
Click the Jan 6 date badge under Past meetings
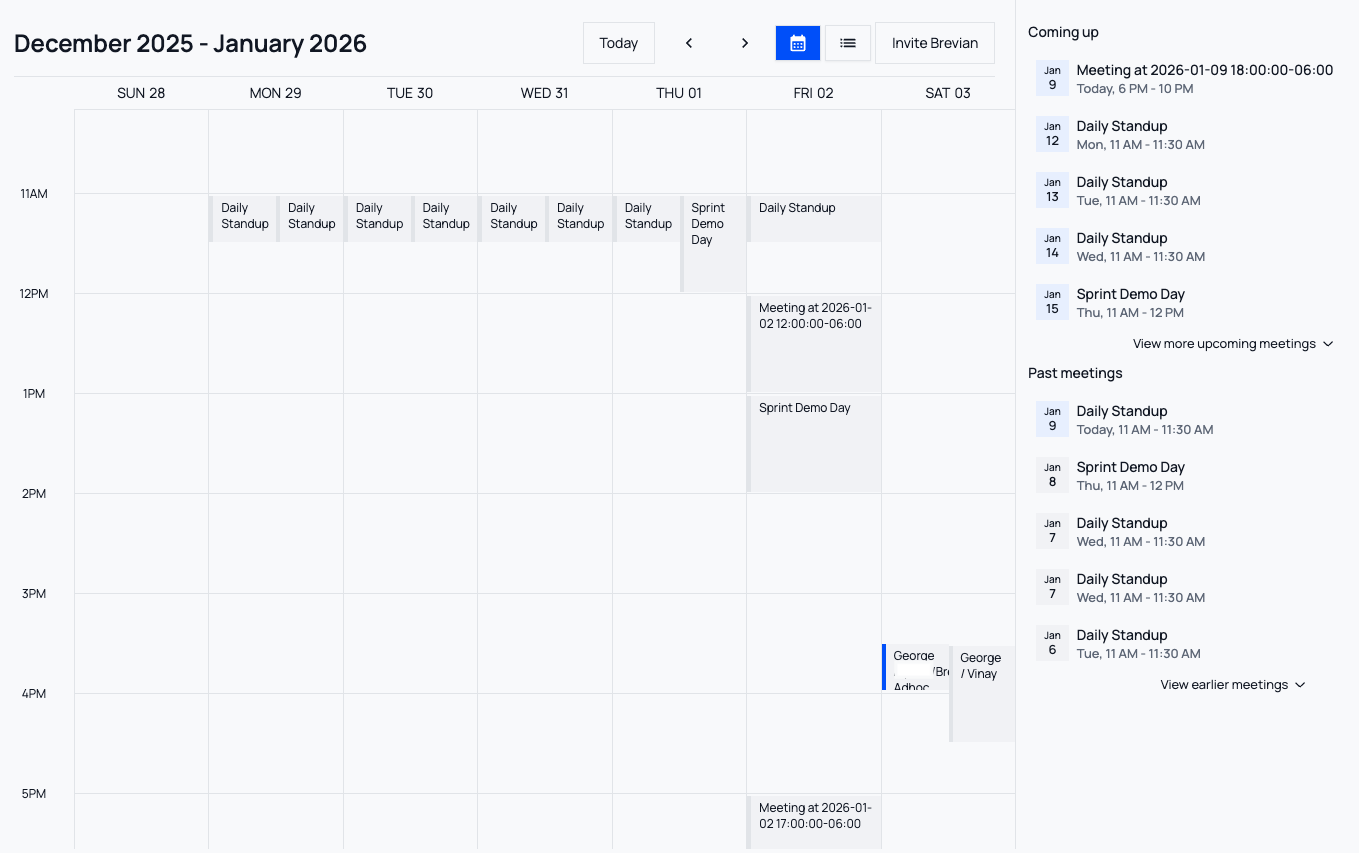click(x=1052, y=641)
